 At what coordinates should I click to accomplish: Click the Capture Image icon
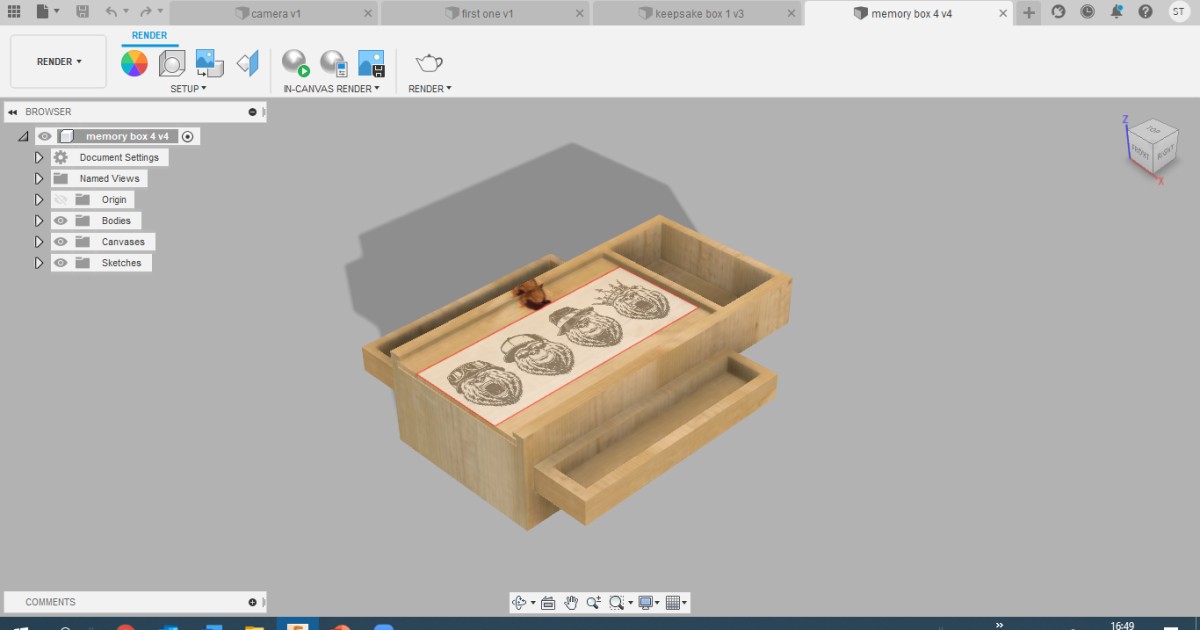pos(372,62)
